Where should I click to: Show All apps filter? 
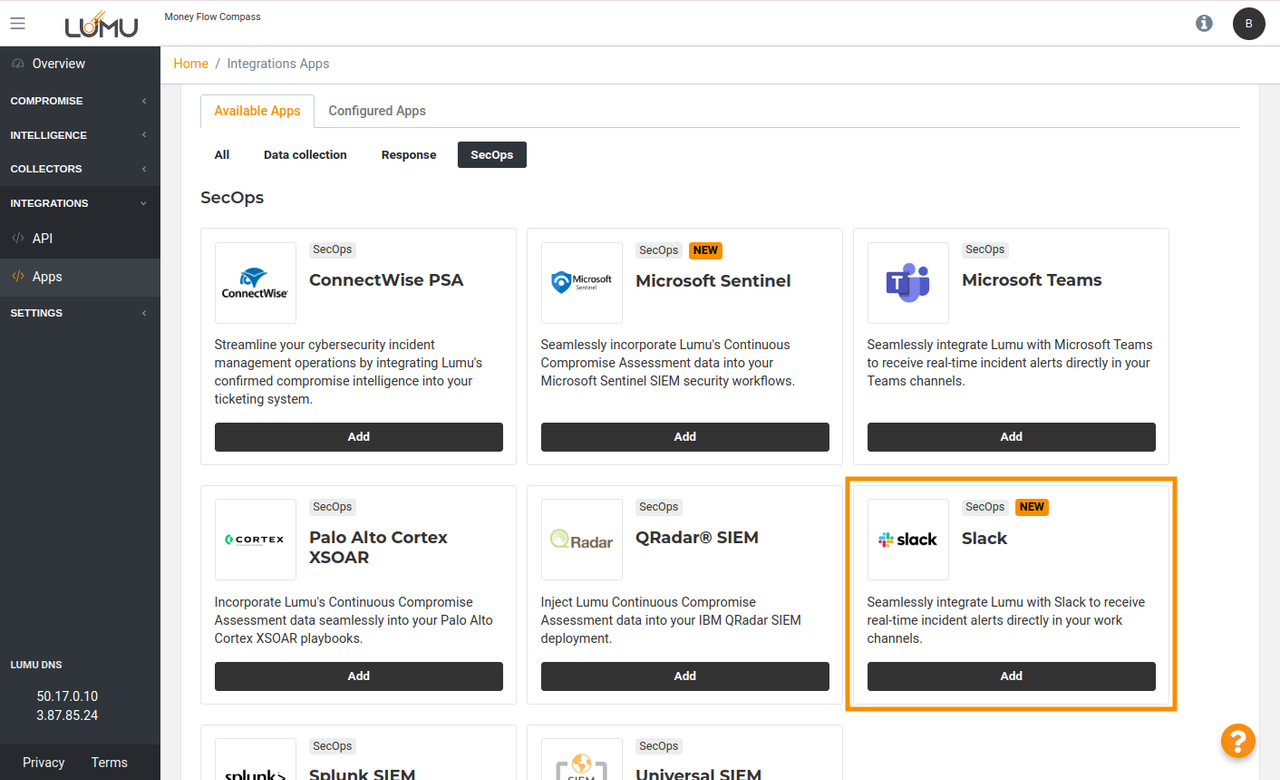click(222, 155)
